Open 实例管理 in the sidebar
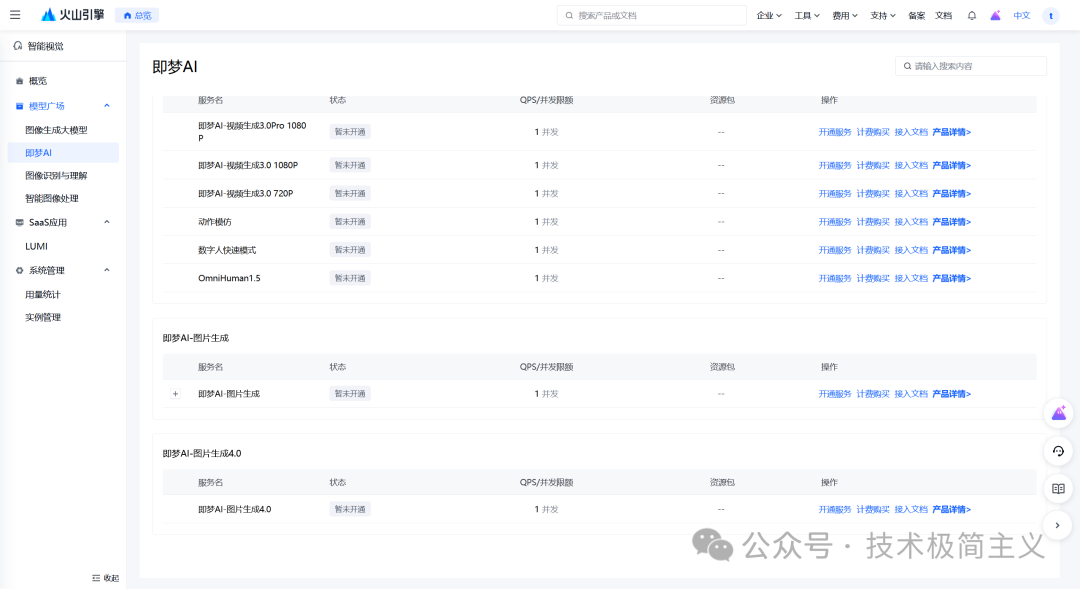This screenshot has height=589, width=1080. tap(43, 317)
